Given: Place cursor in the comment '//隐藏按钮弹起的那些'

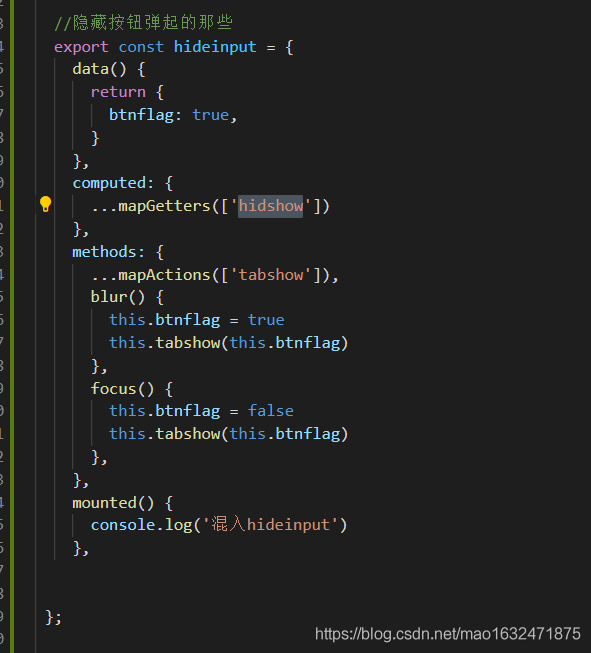Looking at the screenshot, I should pos(143,23).
